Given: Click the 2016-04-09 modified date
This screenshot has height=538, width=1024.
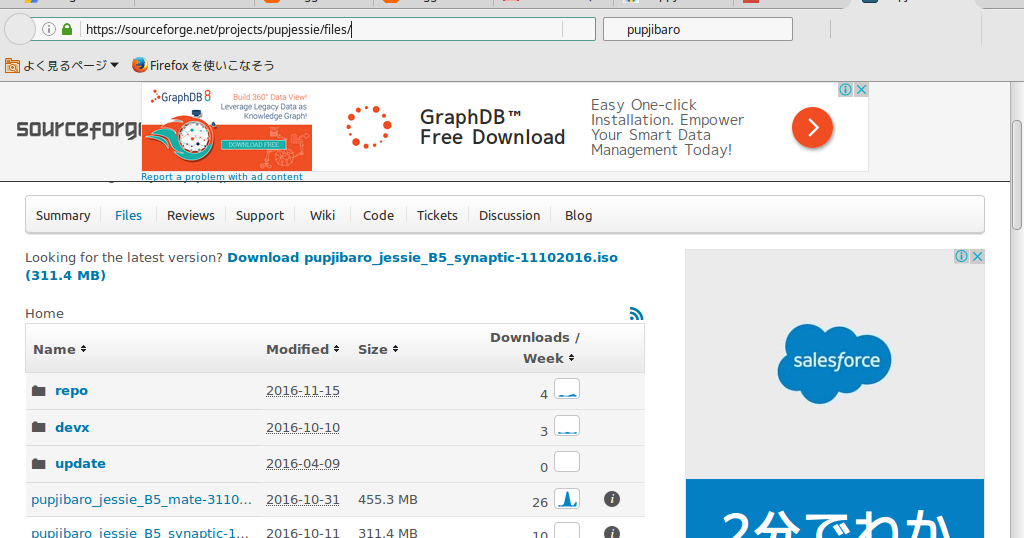Looking at the screenshot, I should tap(302, 464).
